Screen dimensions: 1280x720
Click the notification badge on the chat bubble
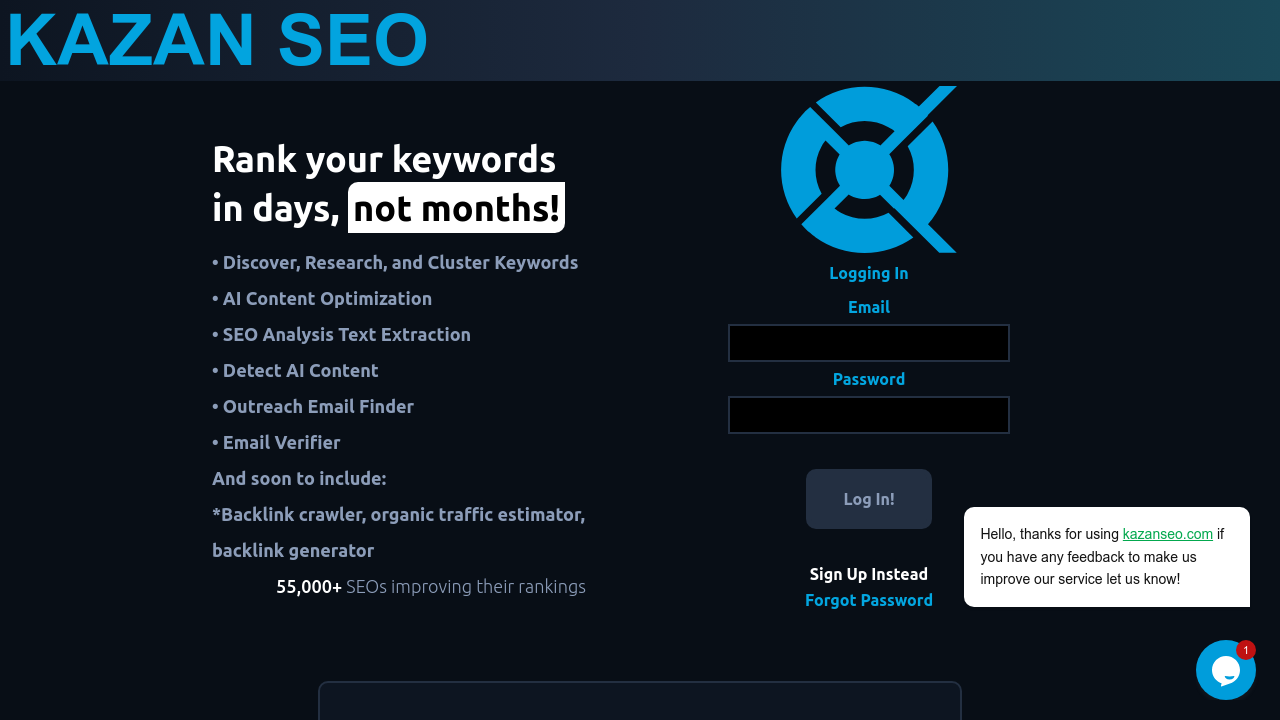(x=1245, y=650)
